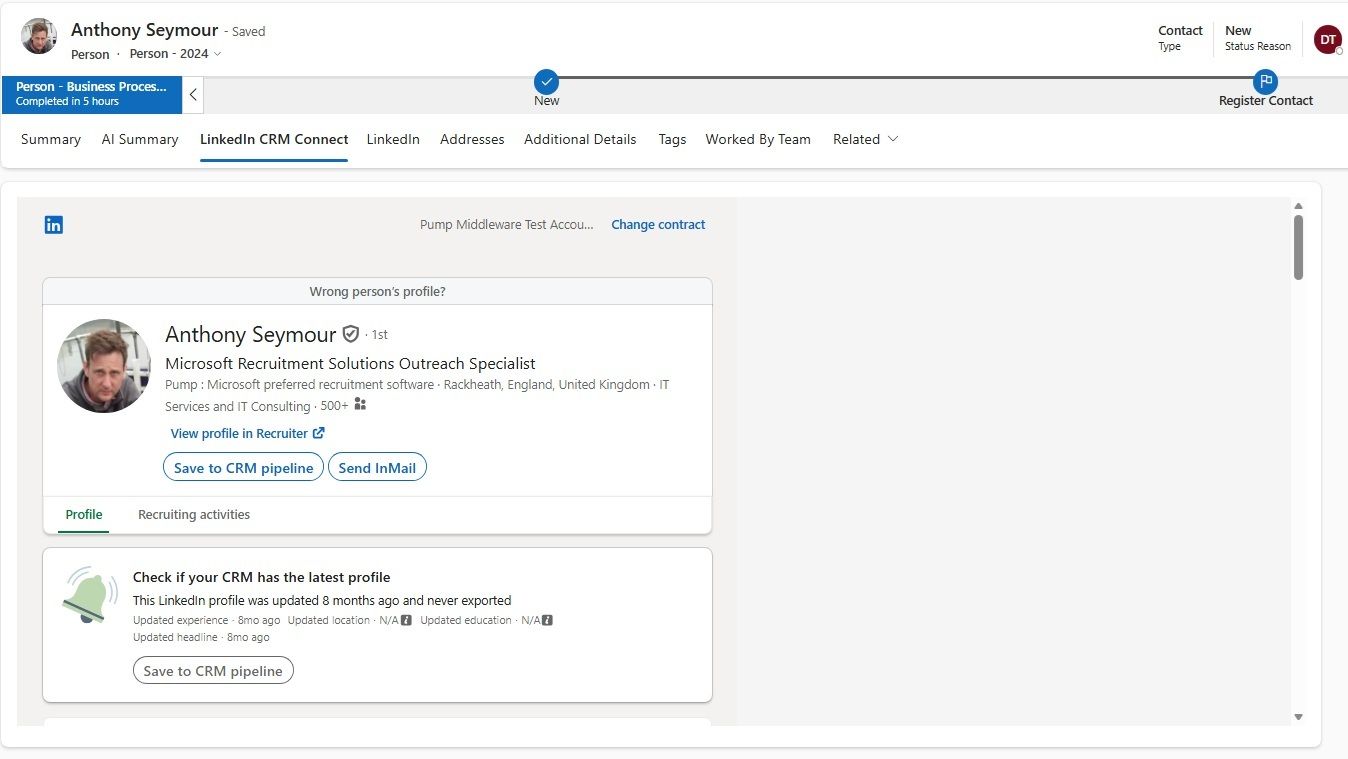Open the Person - 2024 form selector dropdown
This screenshot has width=1348, height=759.
point(176,54)
